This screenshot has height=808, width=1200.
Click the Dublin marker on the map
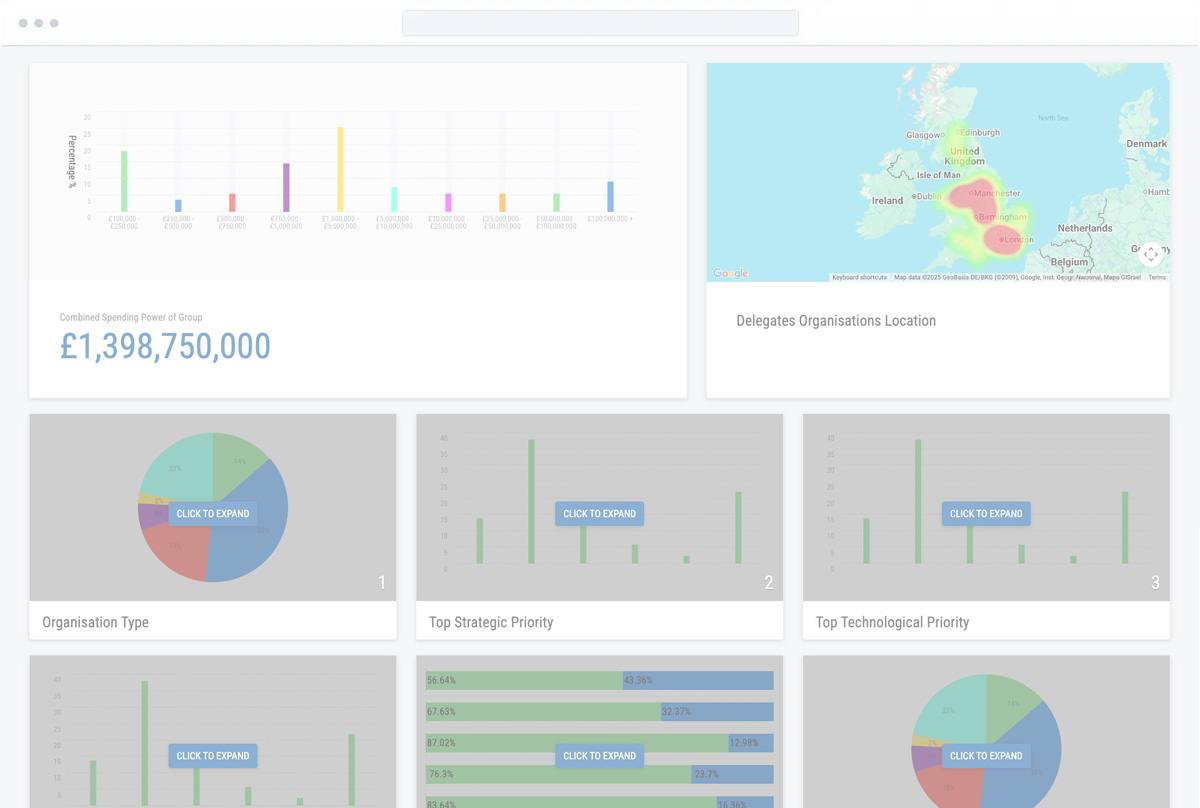[x=915, y=197]
